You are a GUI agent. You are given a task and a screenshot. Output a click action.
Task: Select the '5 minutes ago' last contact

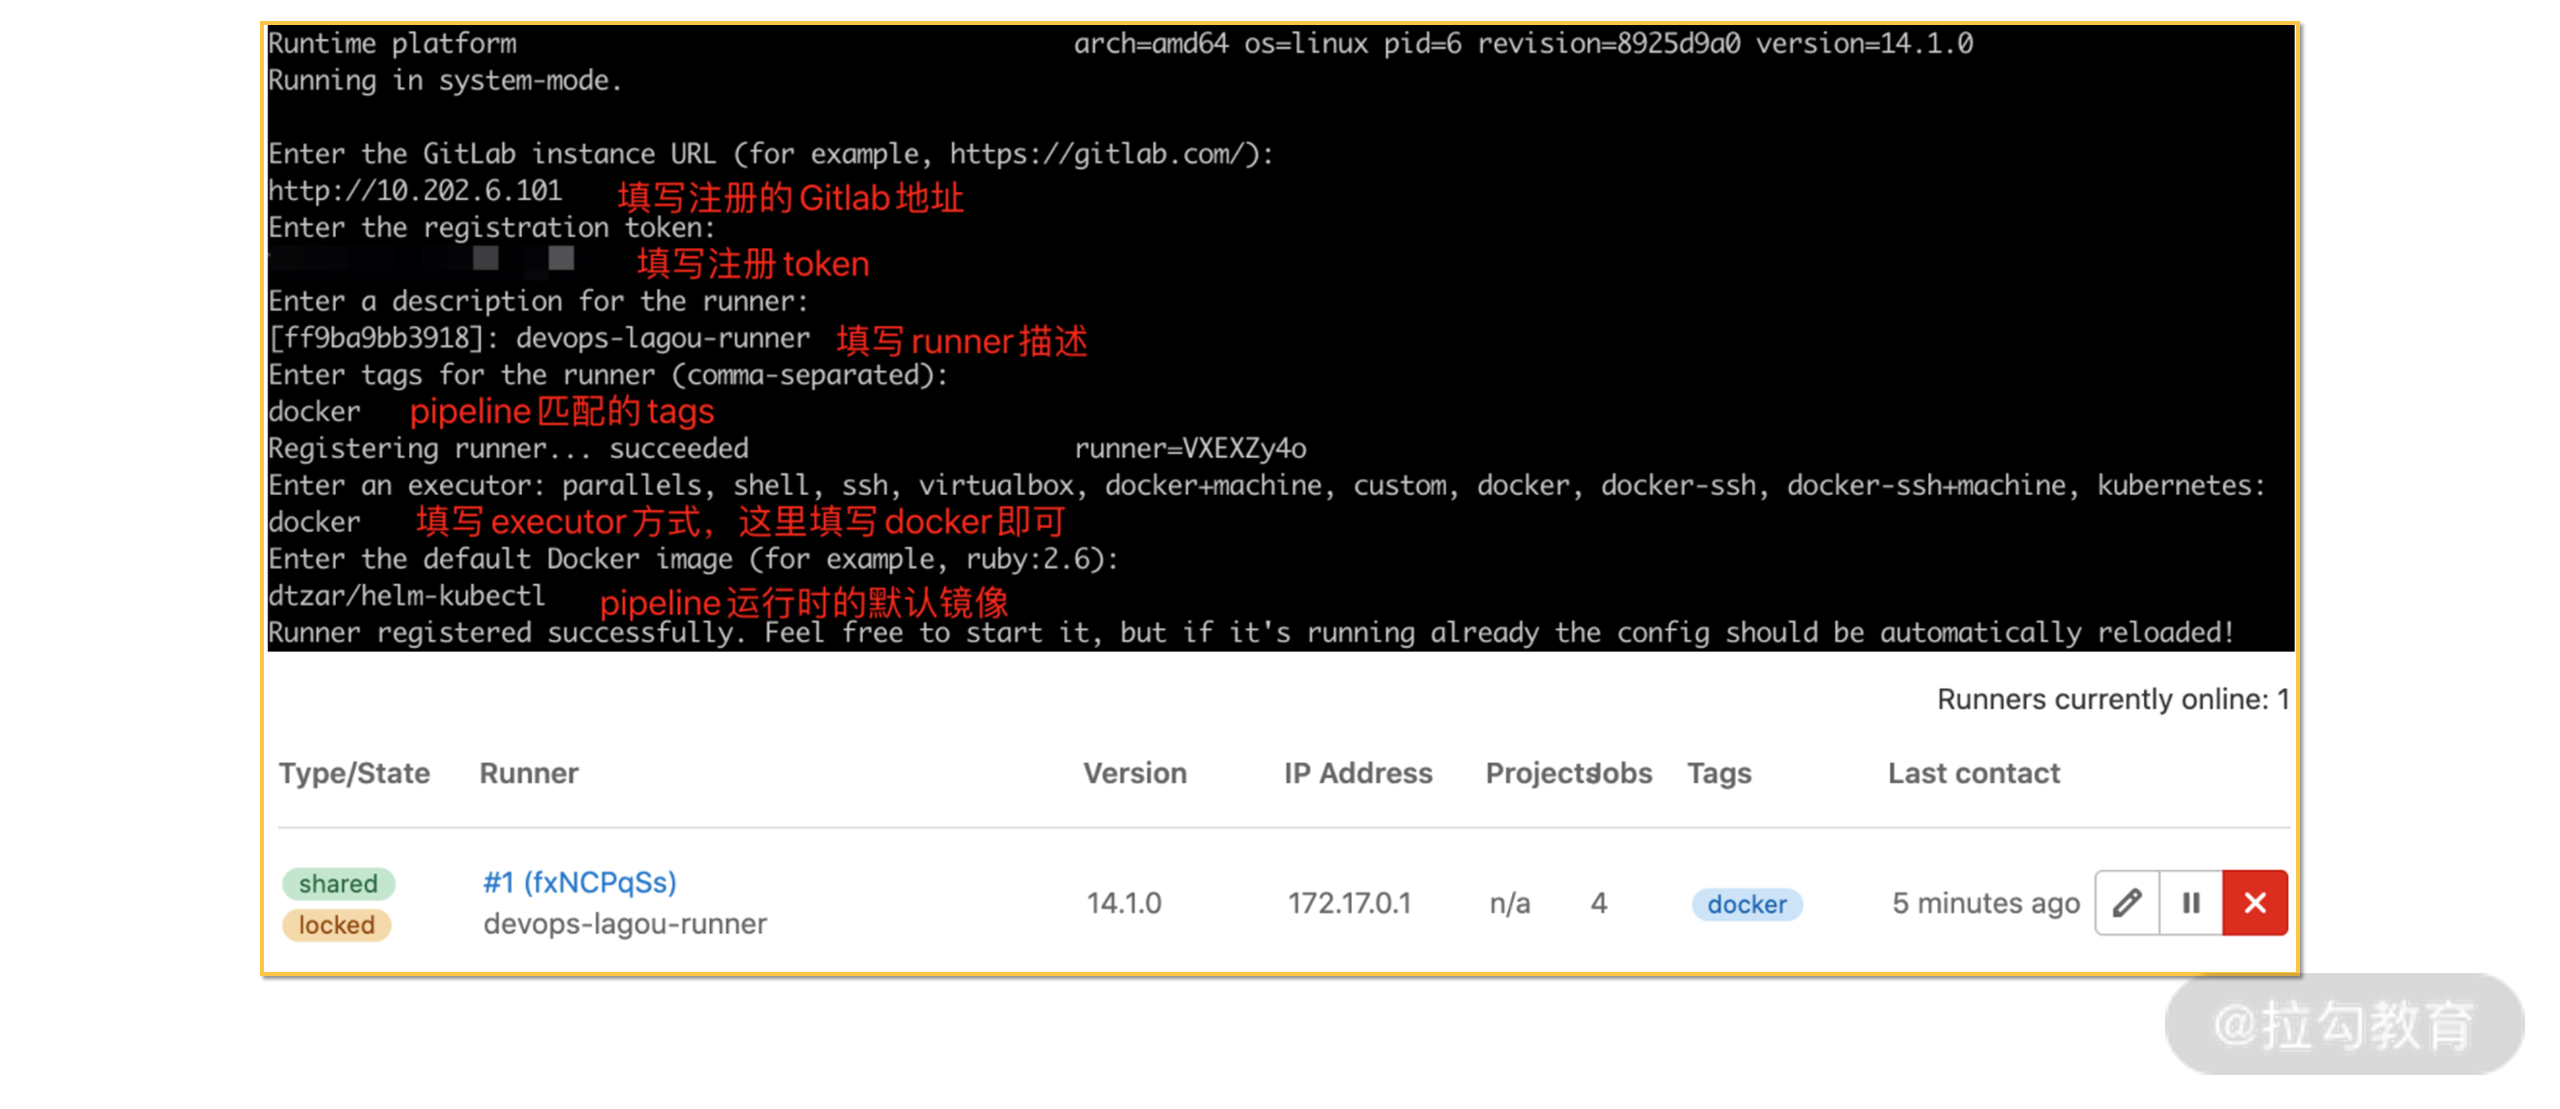coord(1985,903)
